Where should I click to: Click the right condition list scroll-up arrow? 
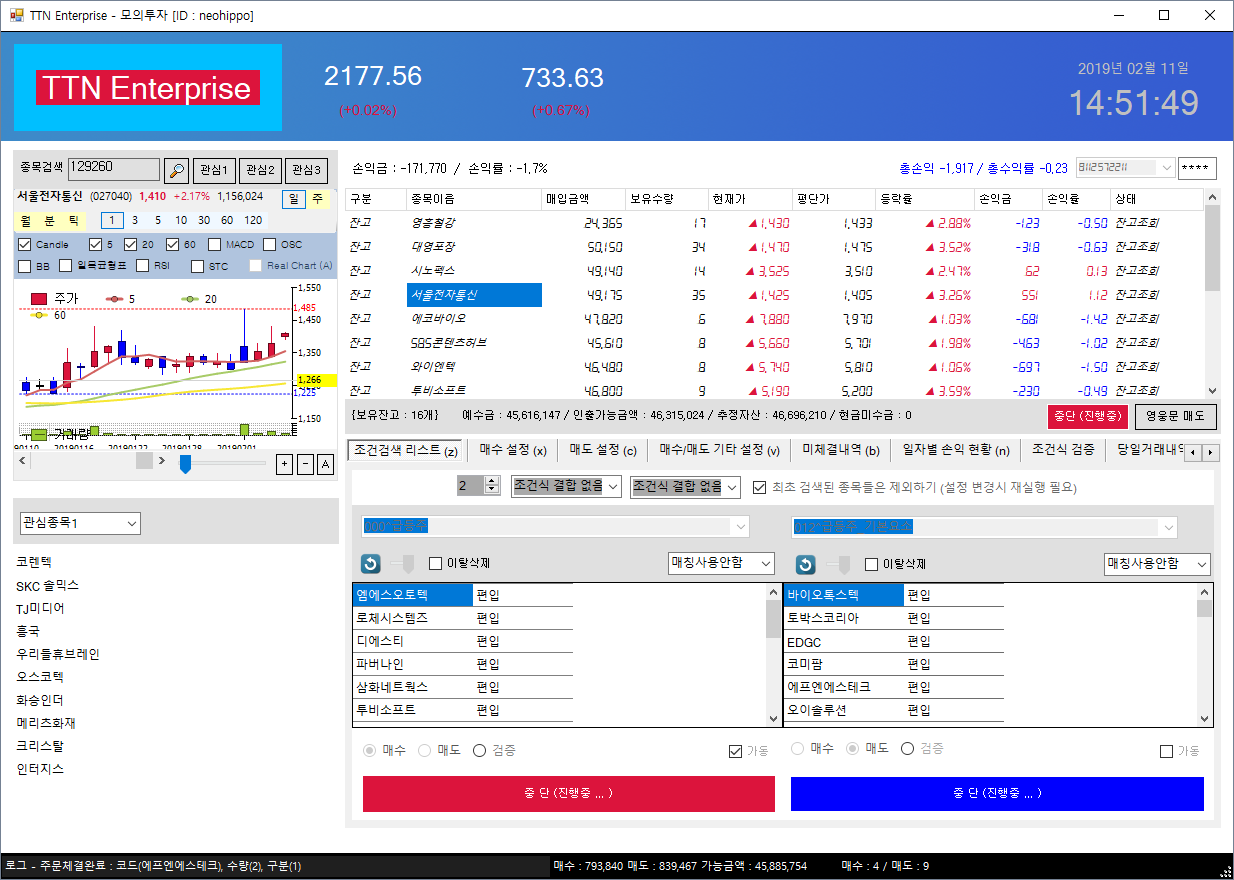(1205, 592)
